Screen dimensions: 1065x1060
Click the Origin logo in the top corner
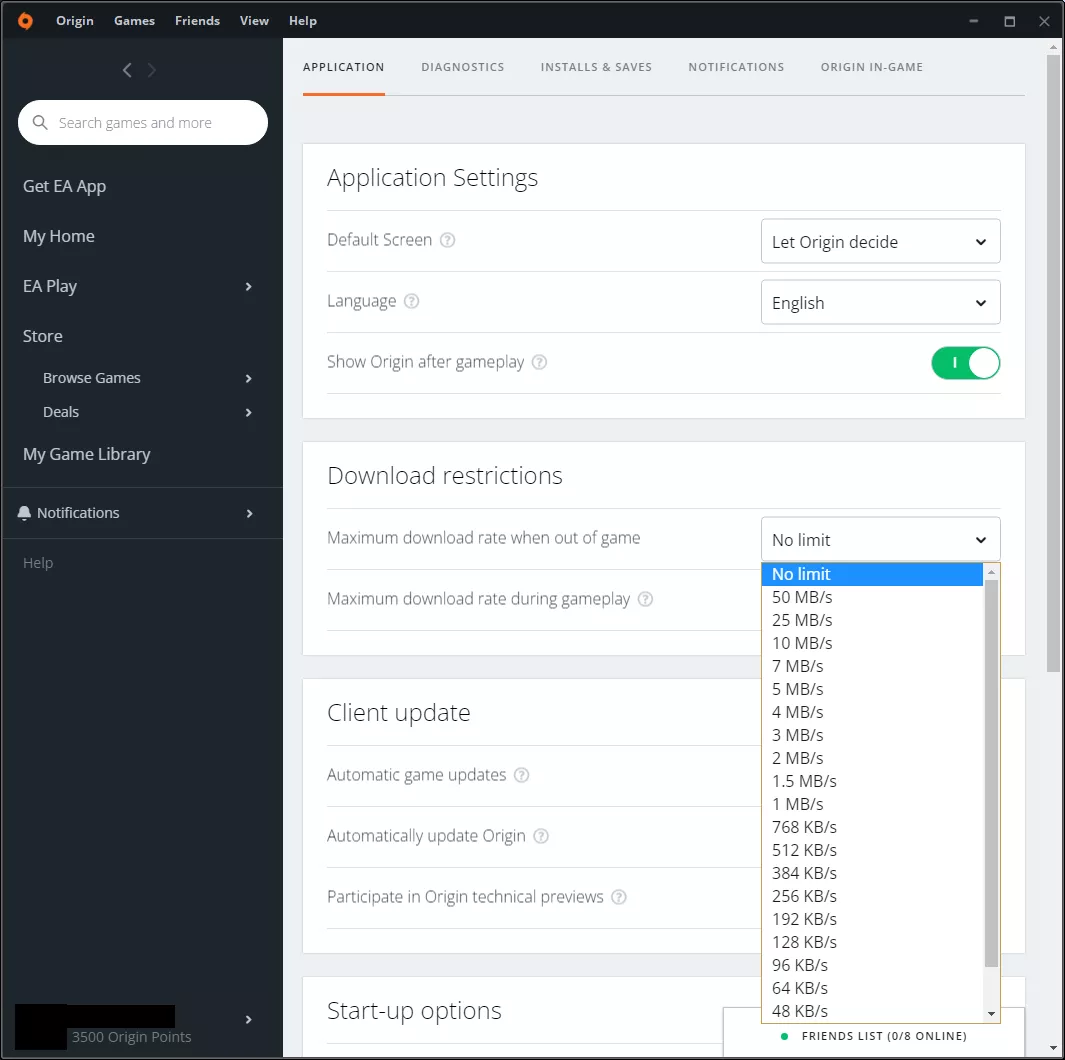(x=25, y=20)
